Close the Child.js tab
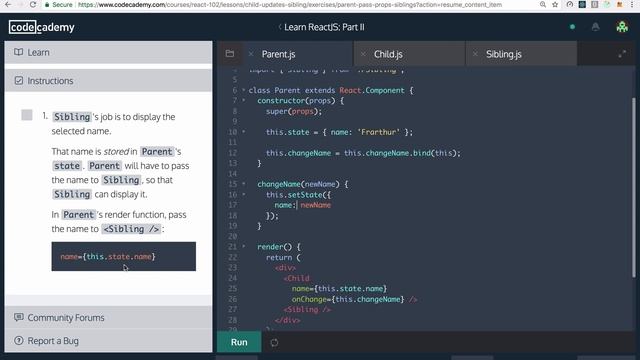Viewport: 640px width, 360px height. pos(363,54)
